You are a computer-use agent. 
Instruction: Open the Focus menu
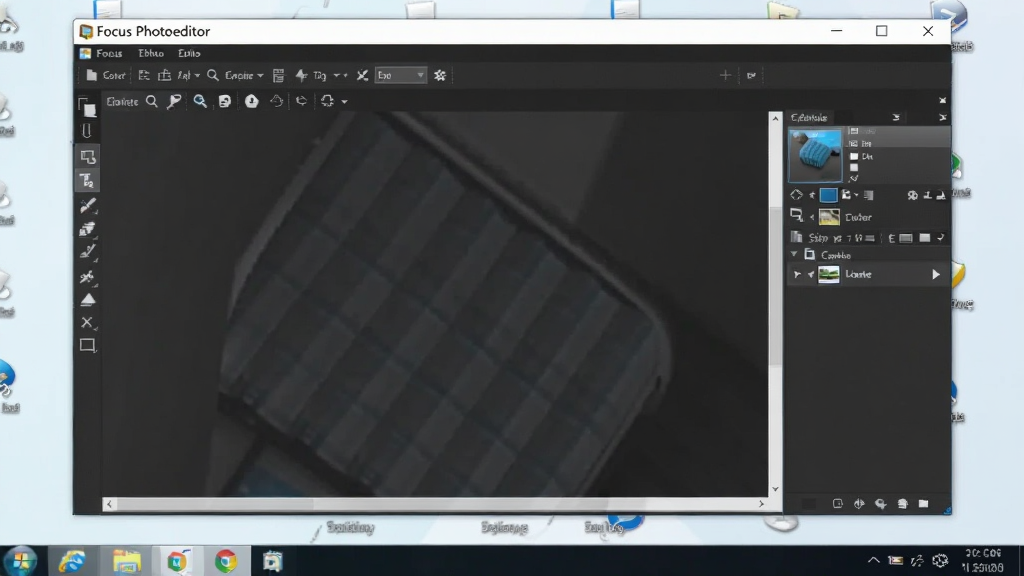click(109, 54)
